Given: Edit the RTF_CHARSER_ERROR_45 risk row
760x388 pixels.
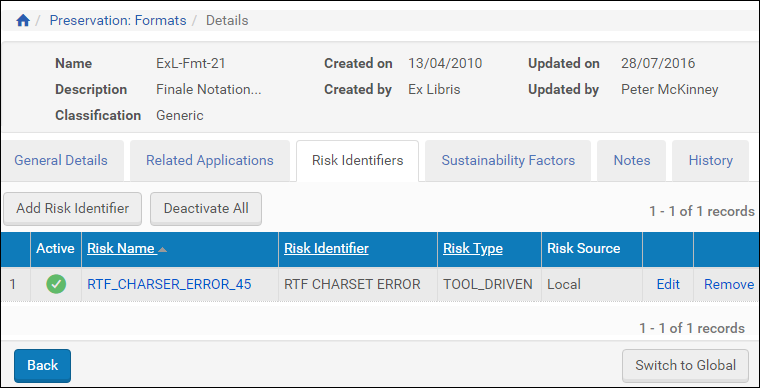Looking at the screenshot, I should click(x=668, y=284).
